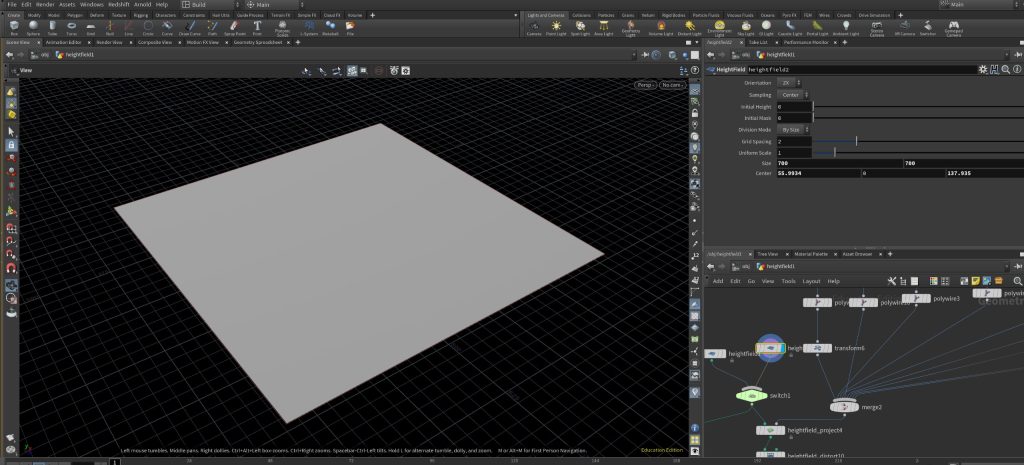The height and width of the screenshot is (465, 1024).
Task: Add a Spot Light from the shelf
Action: click(x=580, y=27)
